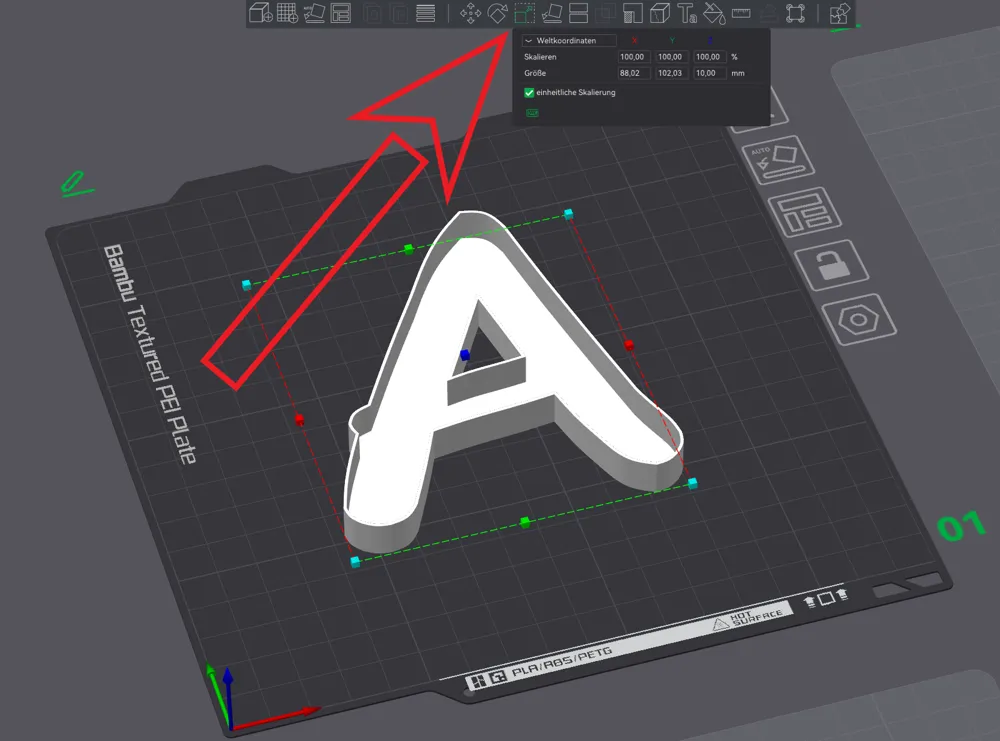Open the Cut tool
This screenshot has height=741, width=1000.
click(578, 13)
